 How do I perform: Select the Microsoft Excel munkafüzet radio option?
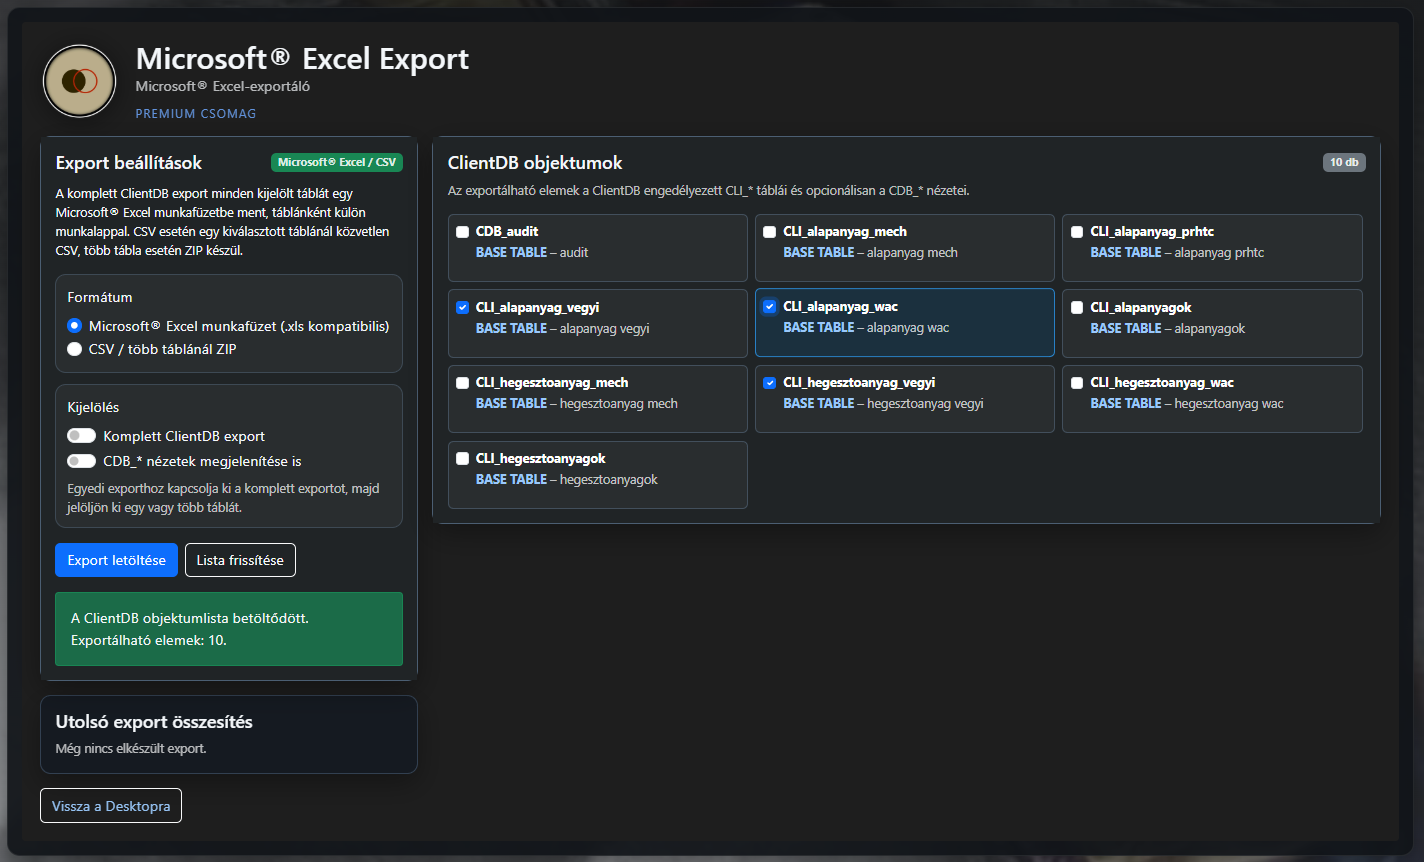tap(74, 326)
